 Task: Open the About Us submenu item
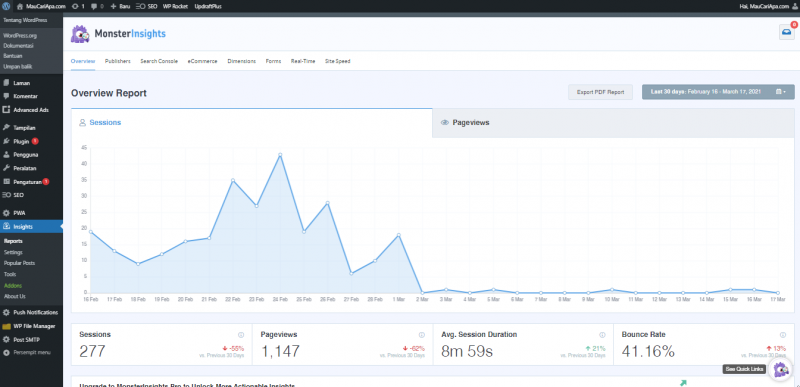14,296
